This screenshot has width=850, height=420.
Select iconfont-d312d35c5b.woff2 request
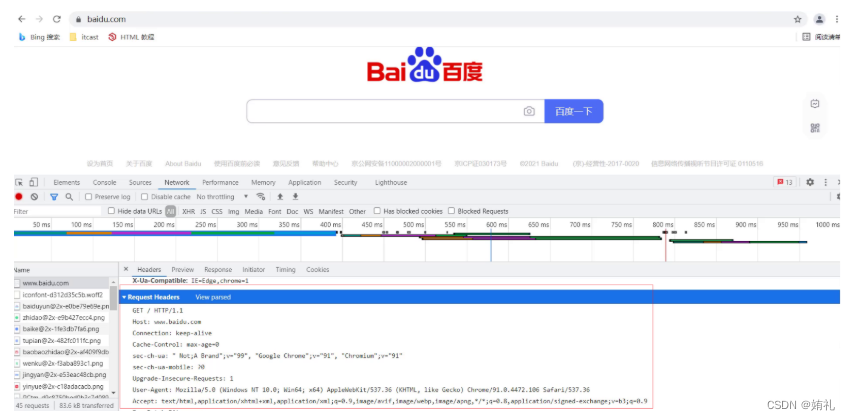tap(61, 295)
